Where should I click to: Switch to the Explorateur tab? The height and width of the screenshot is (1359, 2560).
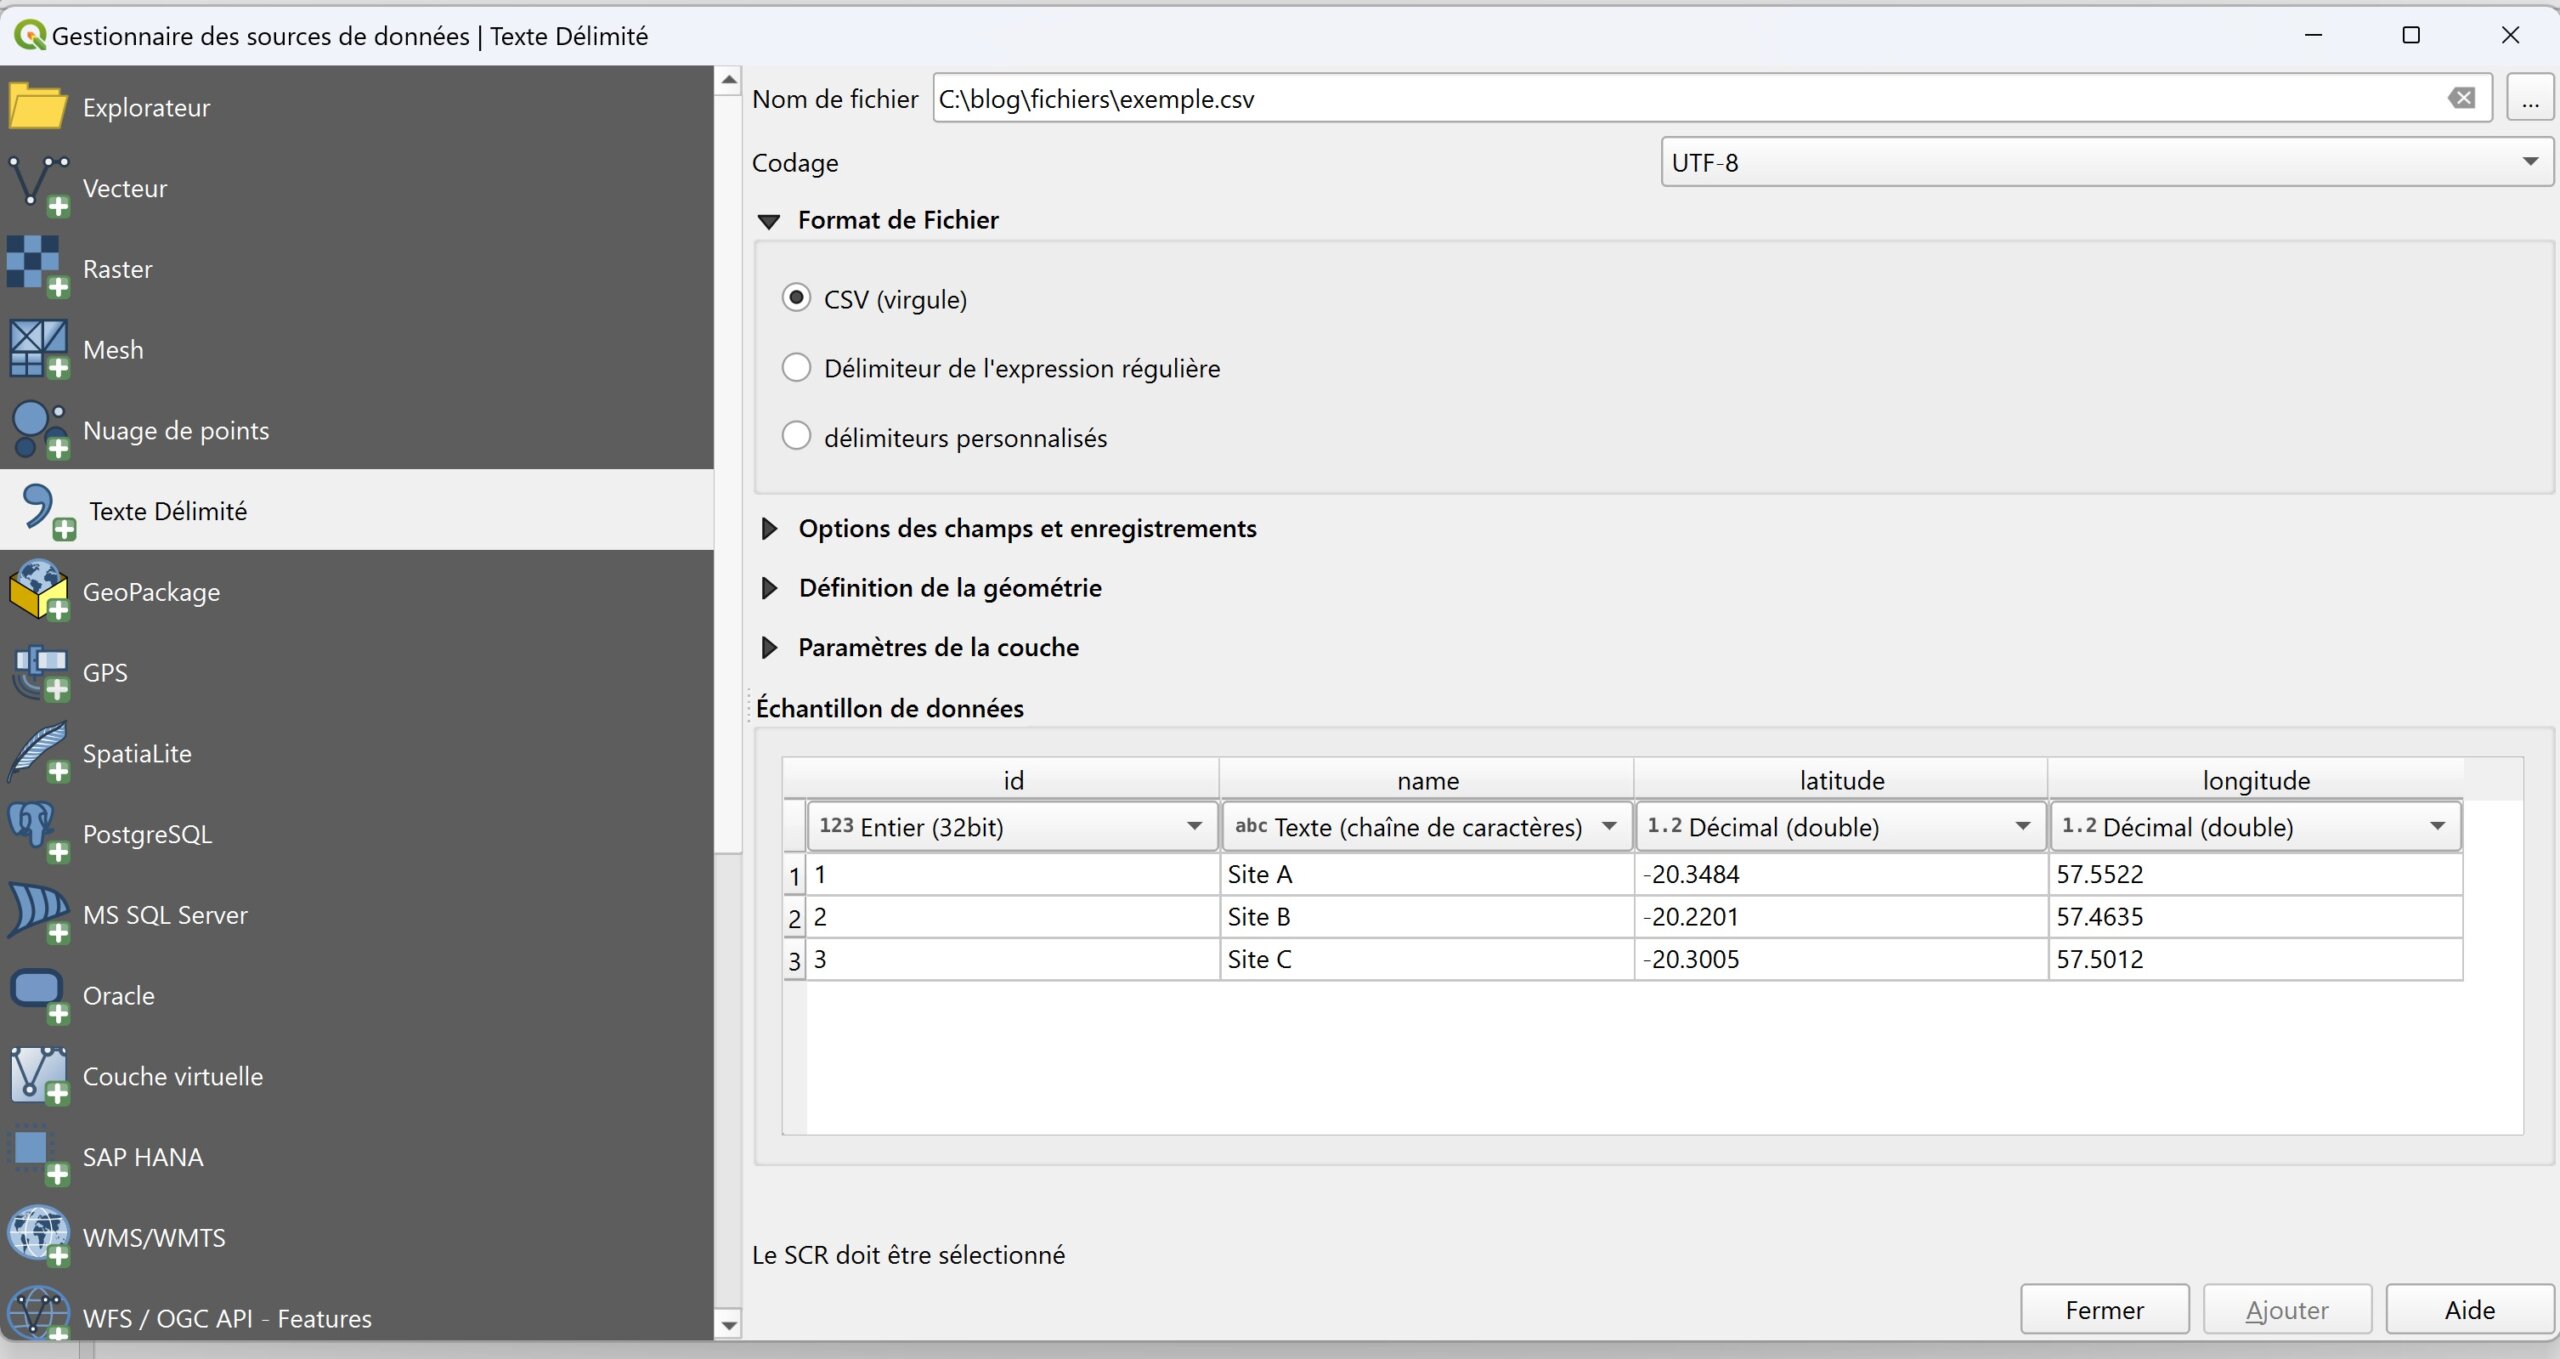click(146, 107)
